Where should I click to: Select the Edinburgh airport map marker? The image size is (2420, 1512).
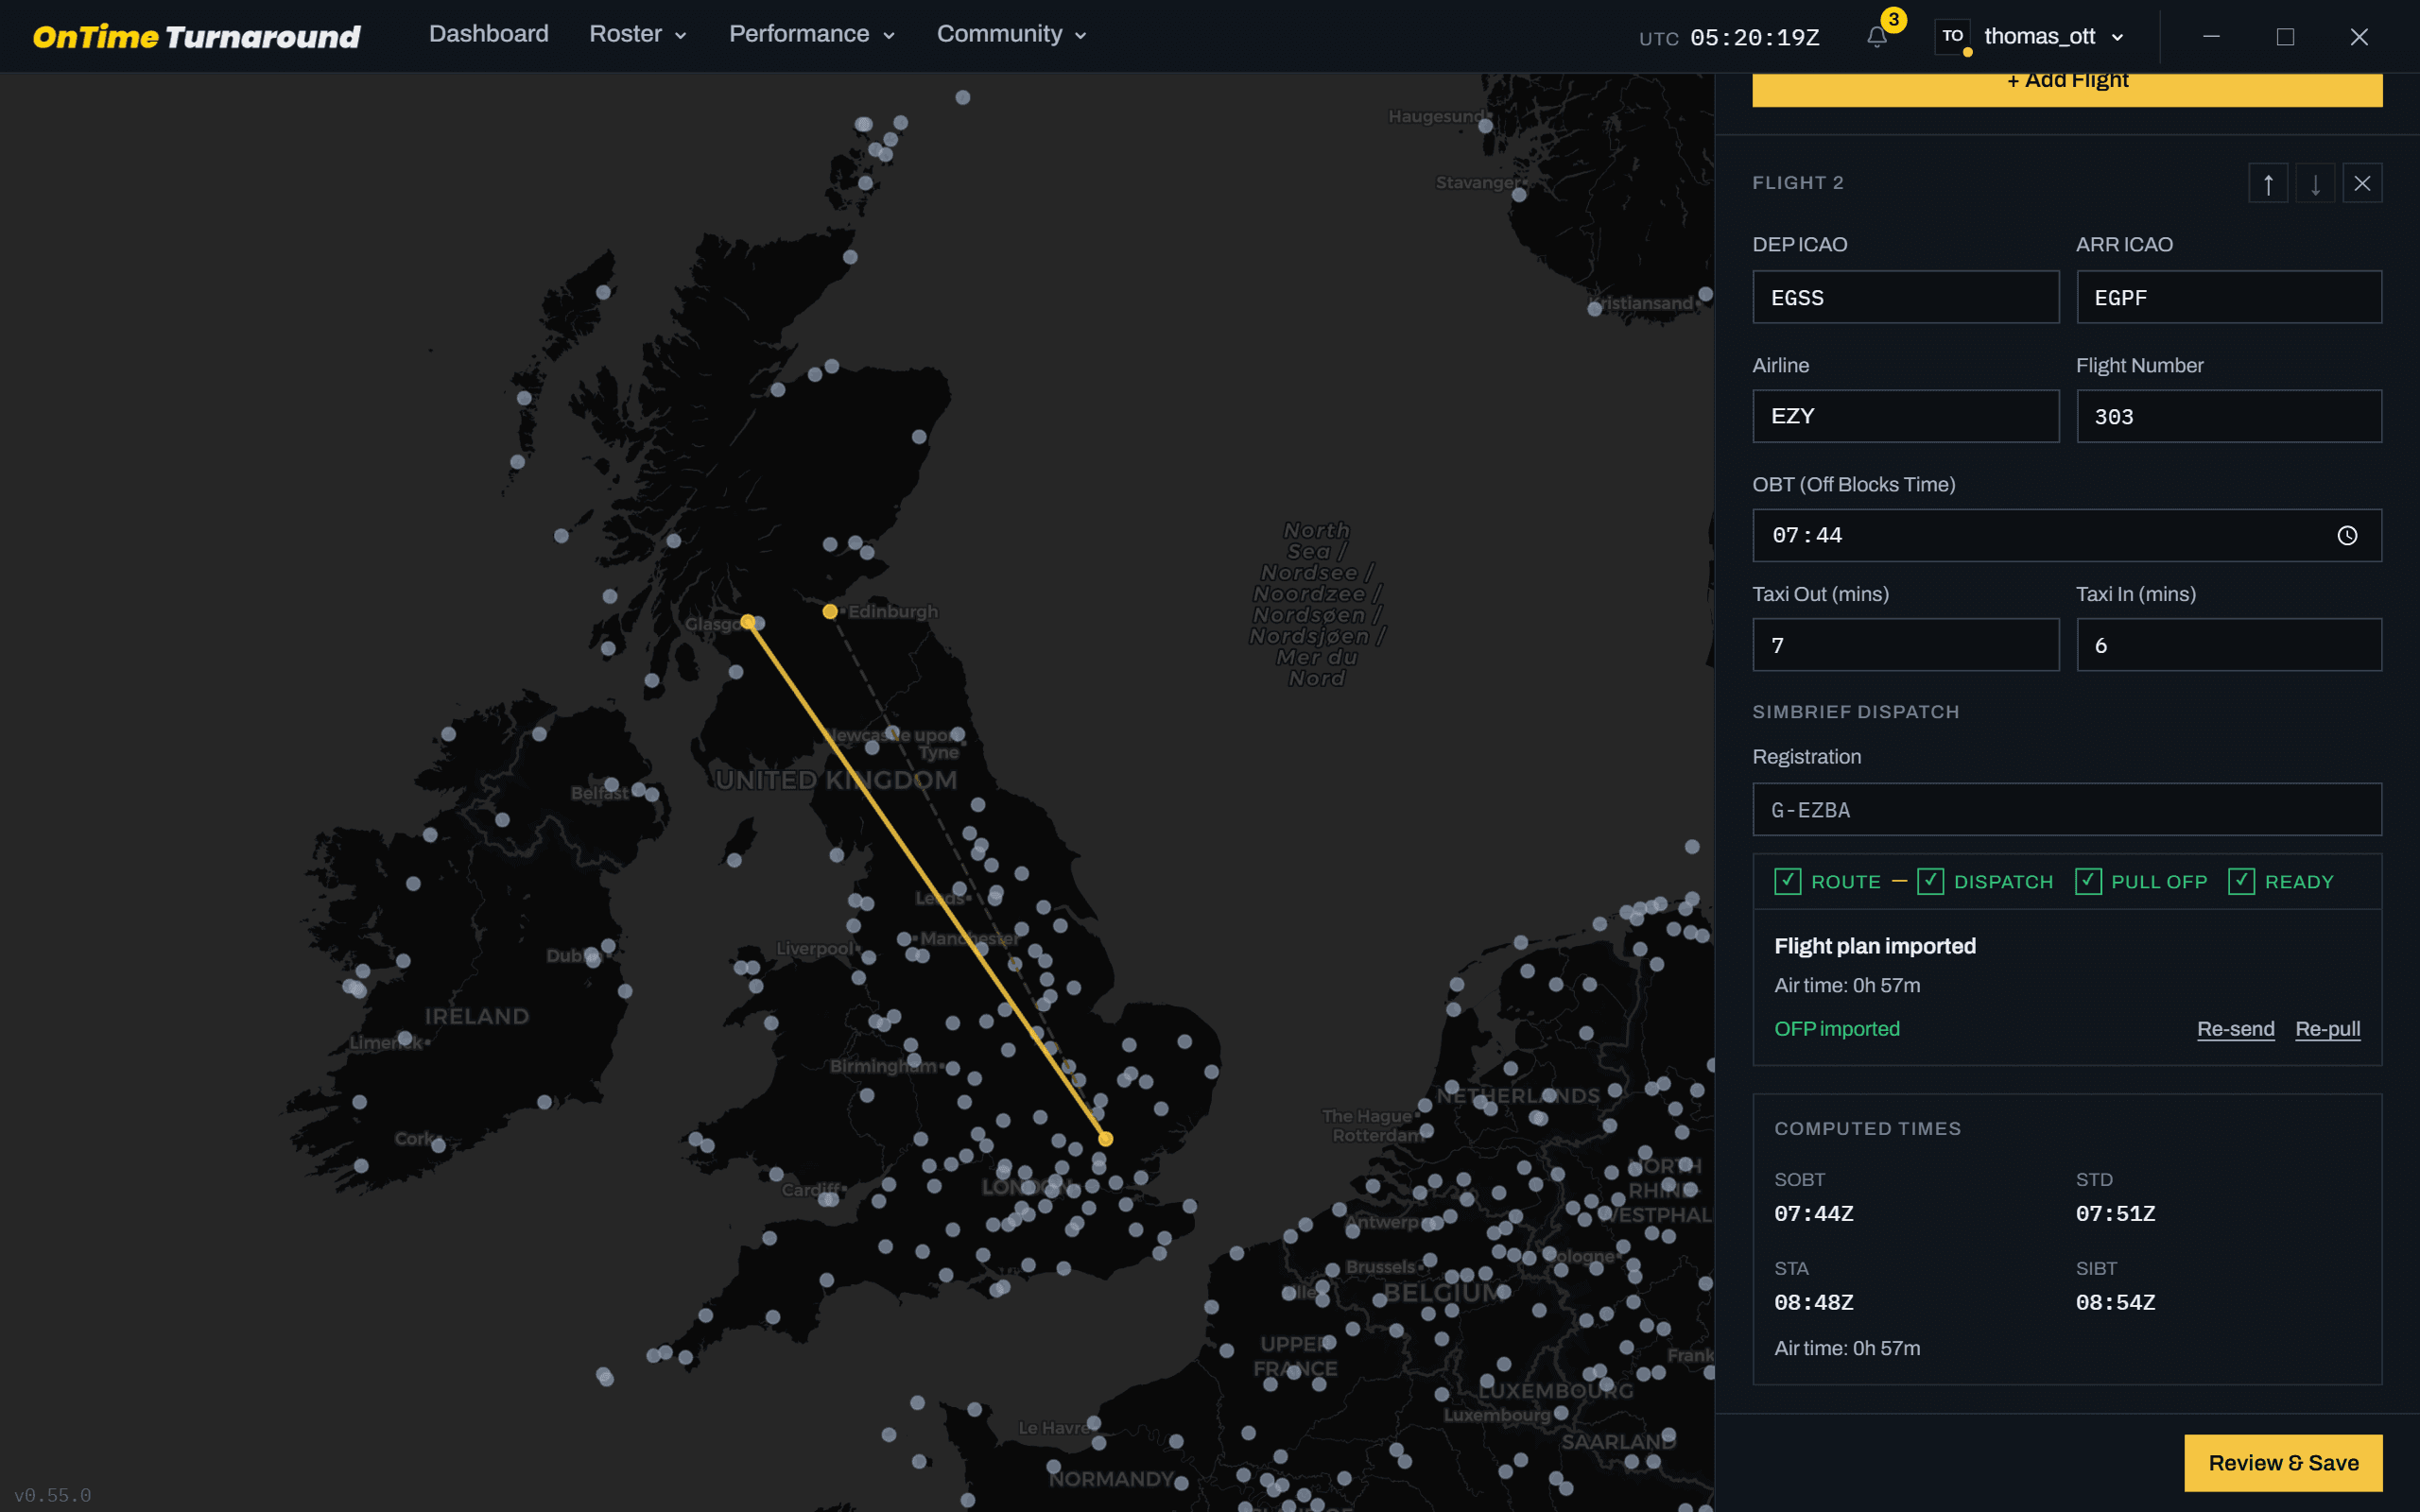pyautogui.click(x=830, y=611)
